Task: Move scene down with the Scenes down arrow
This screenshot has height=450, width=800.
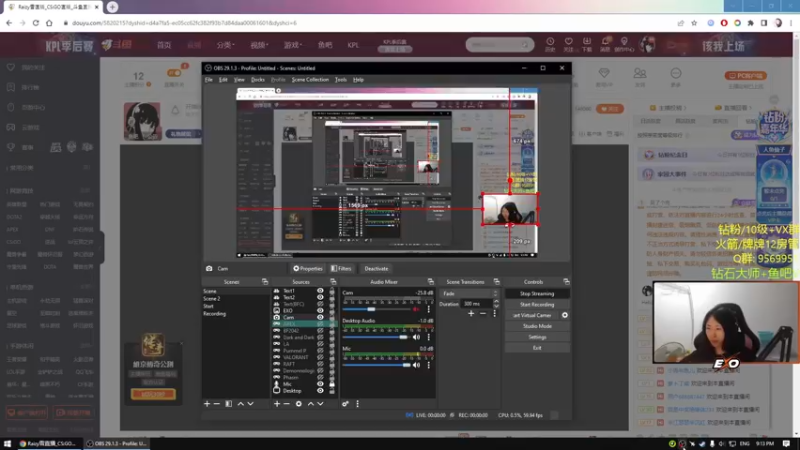Action: pos(251,404)
